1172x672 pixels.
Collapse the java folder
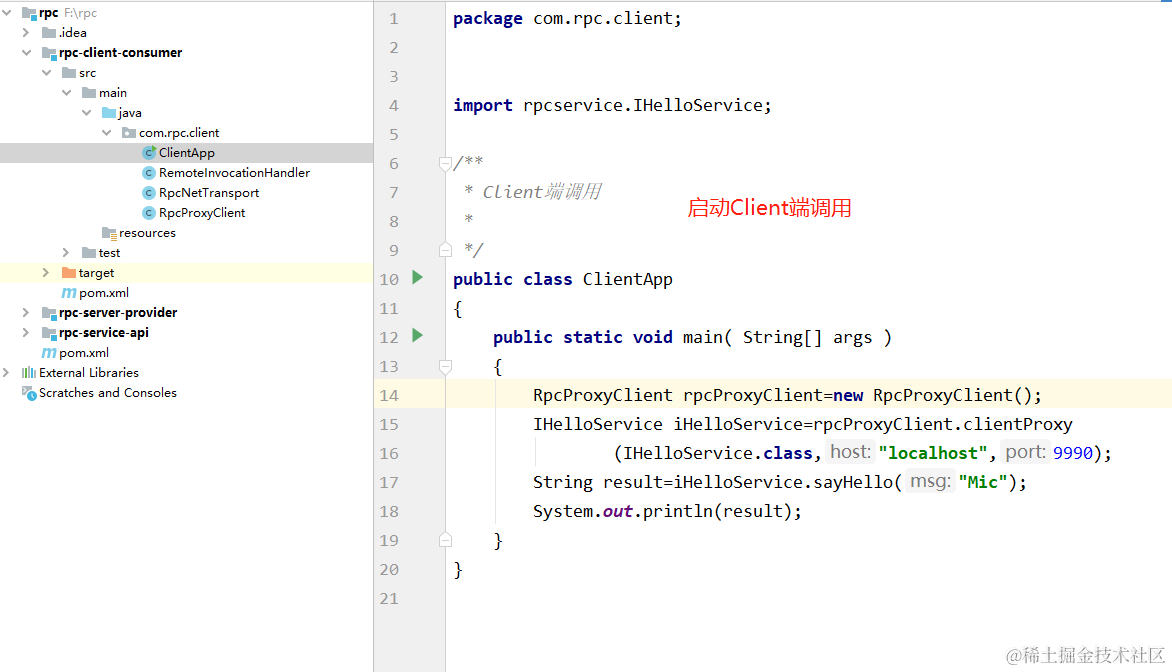tap(87, 113)
